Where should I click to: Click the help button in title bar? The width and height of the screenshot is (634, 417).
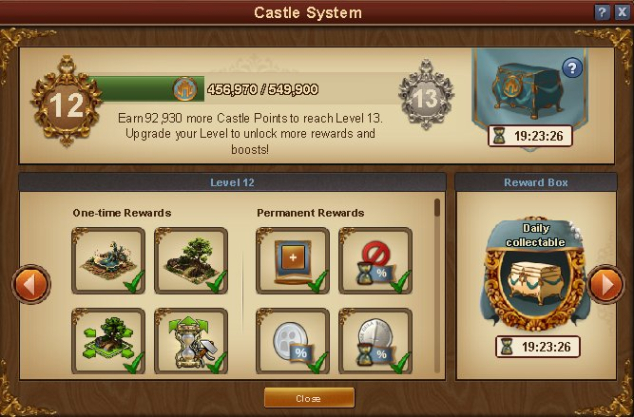(x=602, y=12)
